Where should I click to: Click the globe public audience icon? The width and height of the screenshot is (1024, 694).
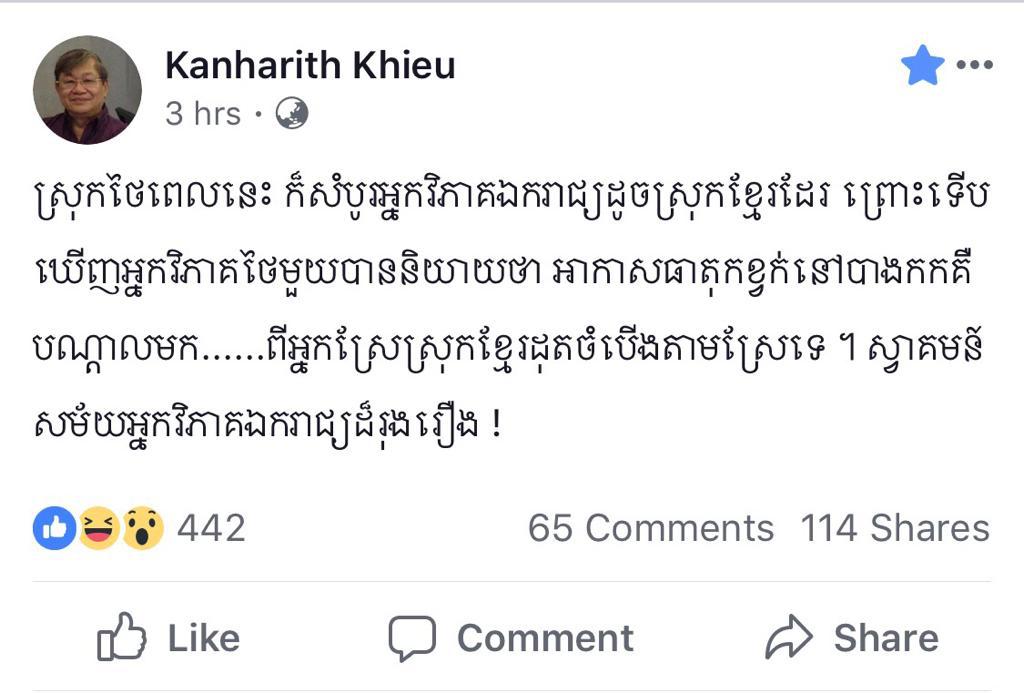[x=292, y=114]
